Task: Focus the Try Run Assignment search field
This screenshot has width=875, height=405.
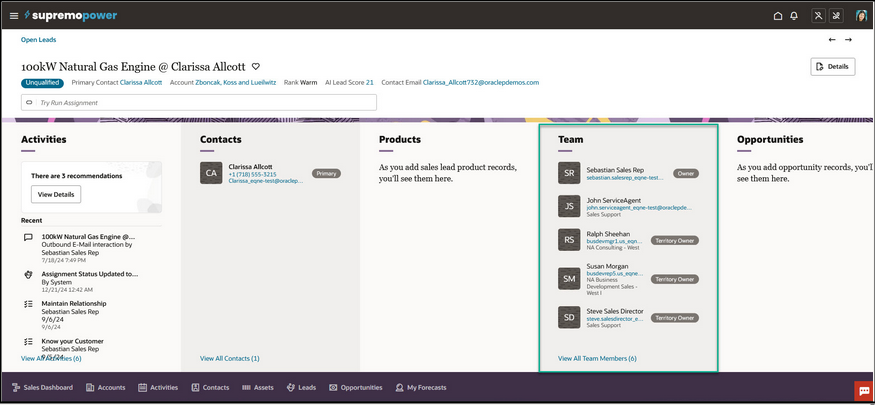Action: tap(199, 103)
